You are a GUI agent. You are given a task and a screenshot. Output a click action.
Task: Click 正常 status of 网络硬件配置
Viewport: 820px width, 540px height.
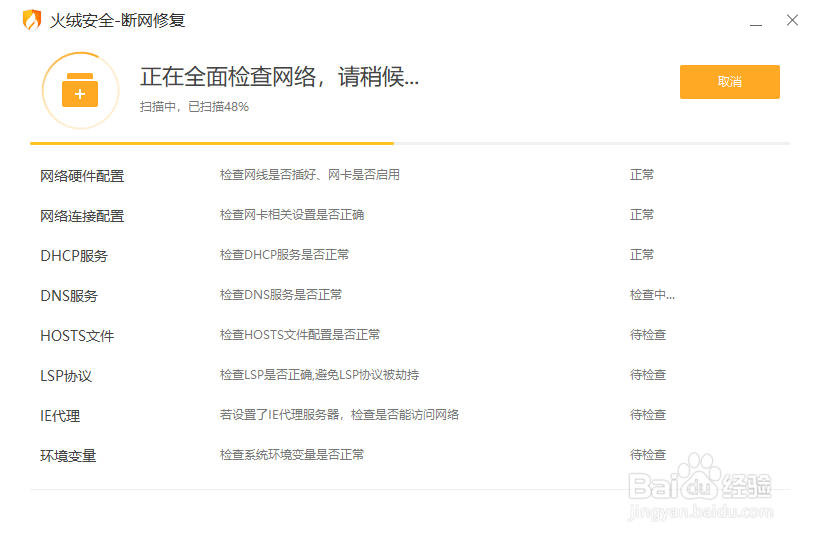click(x=642, y=175)
